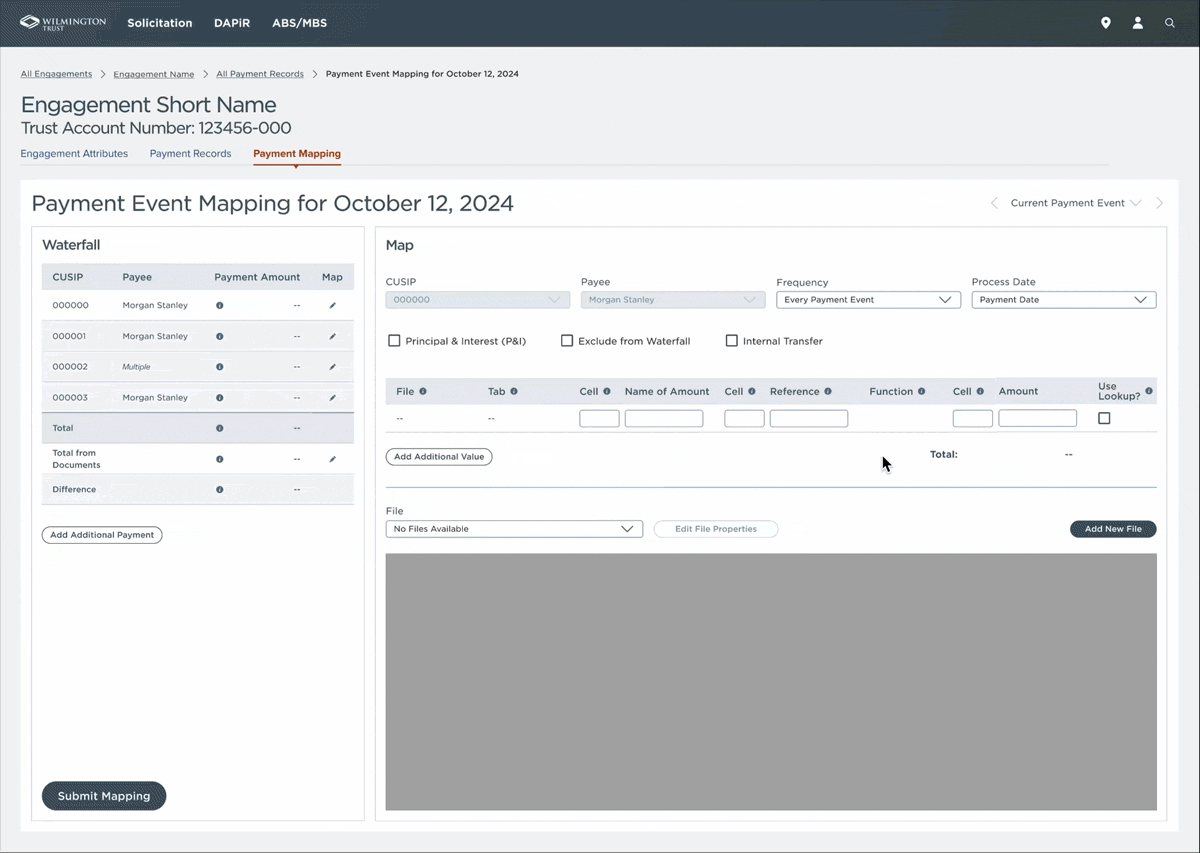Open the No Files Available dropdown
The width and height of the screenshot is (1200, 853).
513,529
